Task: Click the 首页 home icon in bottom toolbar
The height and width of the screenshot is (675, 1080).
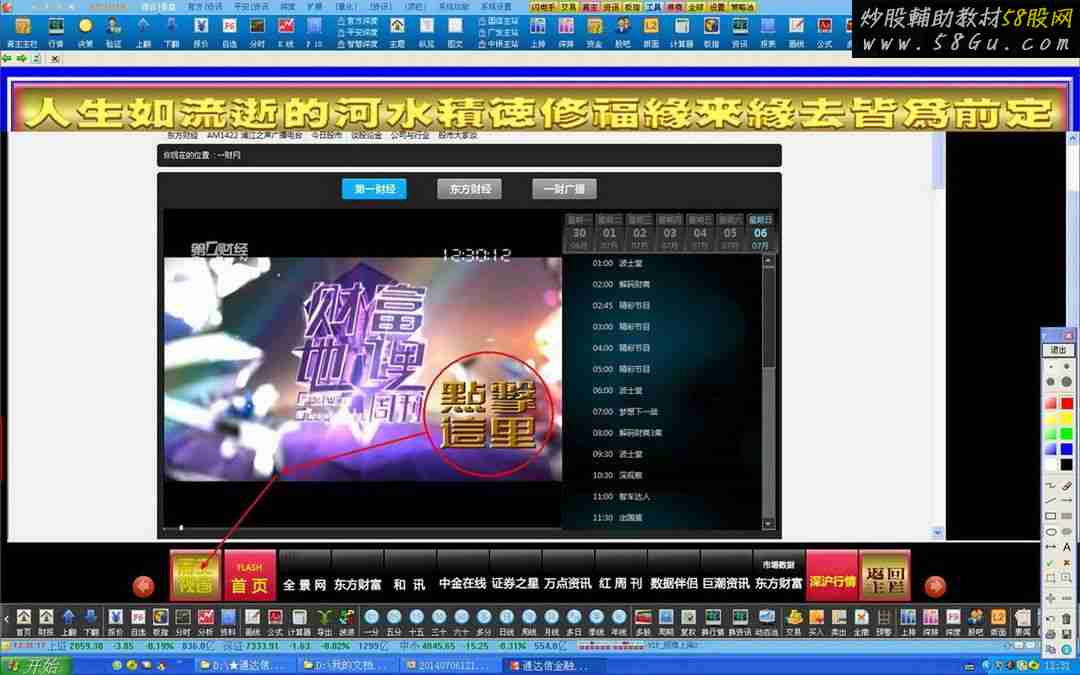Action: (24, 621)
